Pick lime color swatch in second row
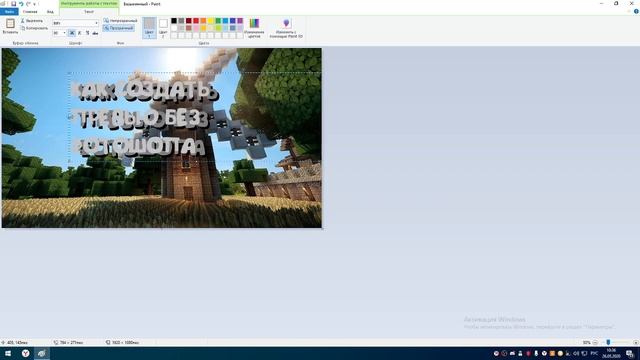 click(218, 28)
